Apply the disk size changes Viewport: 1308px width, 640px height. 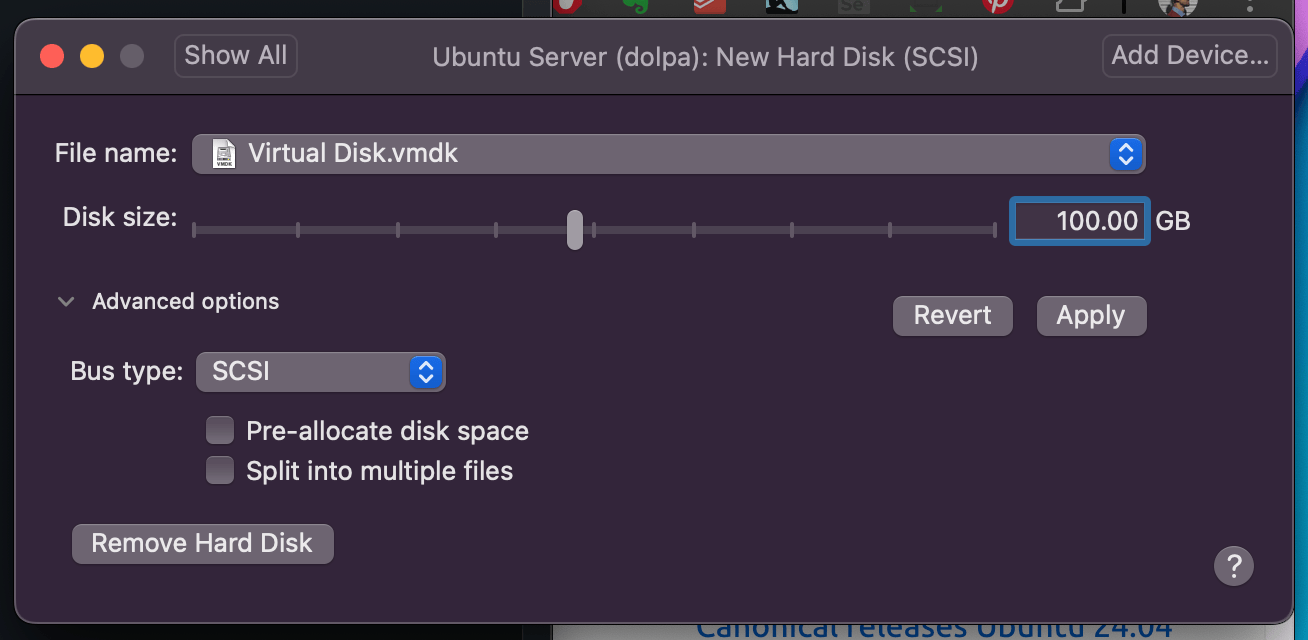(x=1091, y=316)
